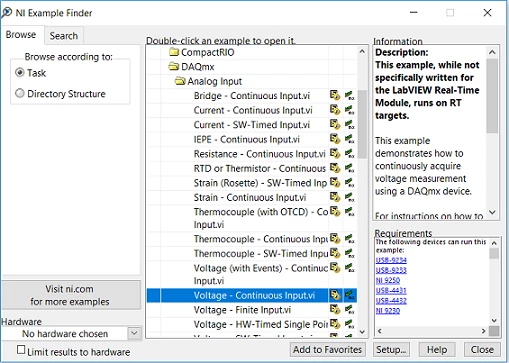Image resolution: width=509 pixels, height=363 pixels.
Task: Click the Analog Input open folder icon
Action: click(180, 81)
